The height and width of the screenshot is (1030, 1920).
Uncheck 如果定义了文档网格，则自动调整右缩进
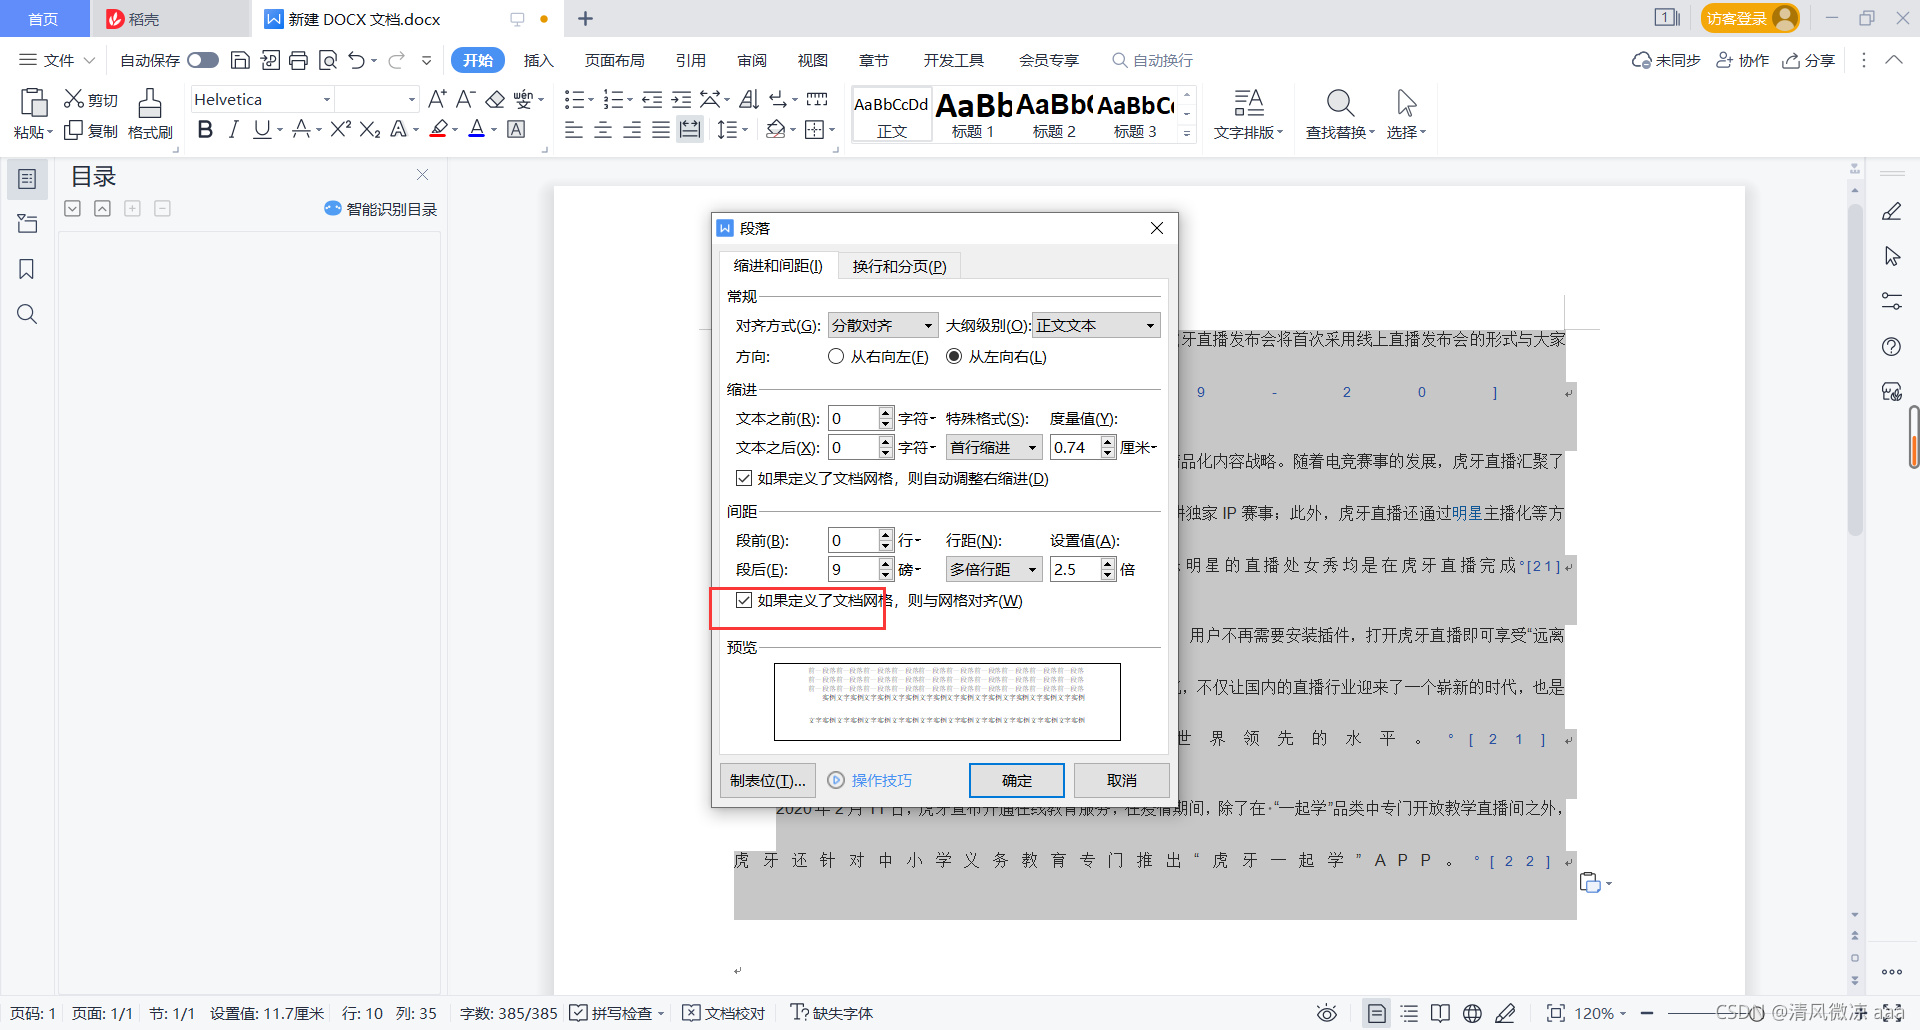coord(744,478)
